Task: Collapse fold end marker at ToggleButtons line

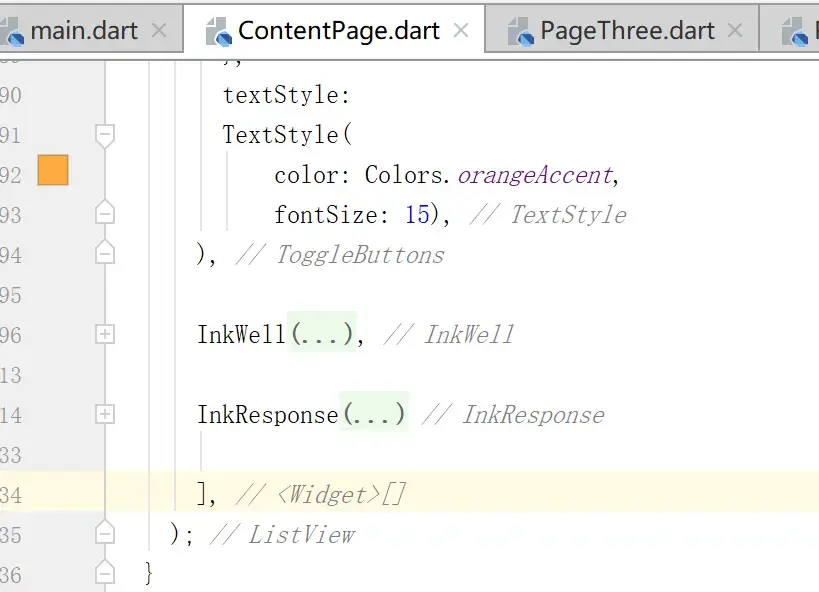Action: coord(105,252)
